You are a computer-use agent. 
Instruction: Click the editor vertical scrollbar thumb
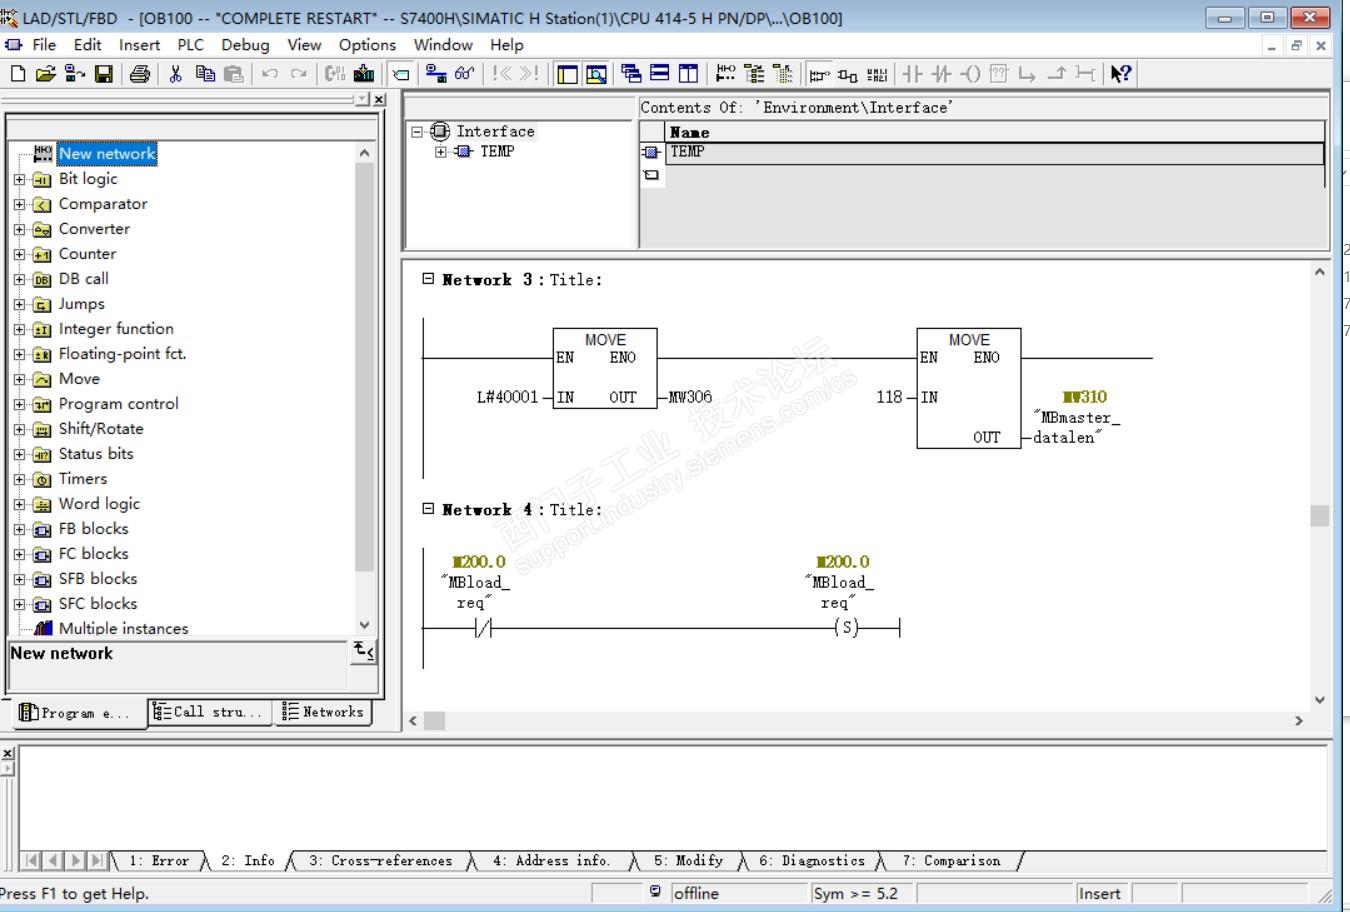pos(1319,515)
